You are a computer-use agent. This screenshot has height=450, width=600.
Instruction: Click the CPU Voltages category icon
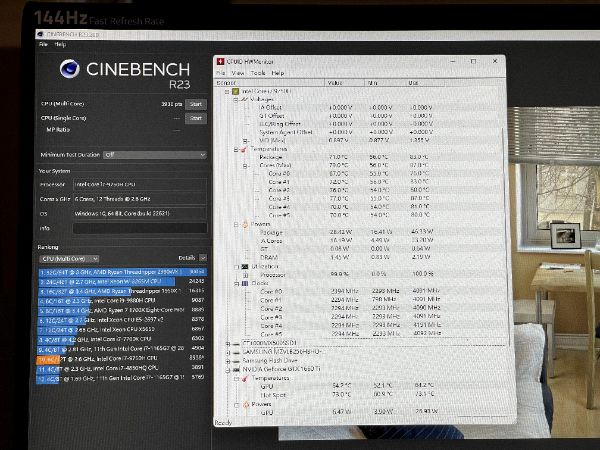[x=243, y=99]
